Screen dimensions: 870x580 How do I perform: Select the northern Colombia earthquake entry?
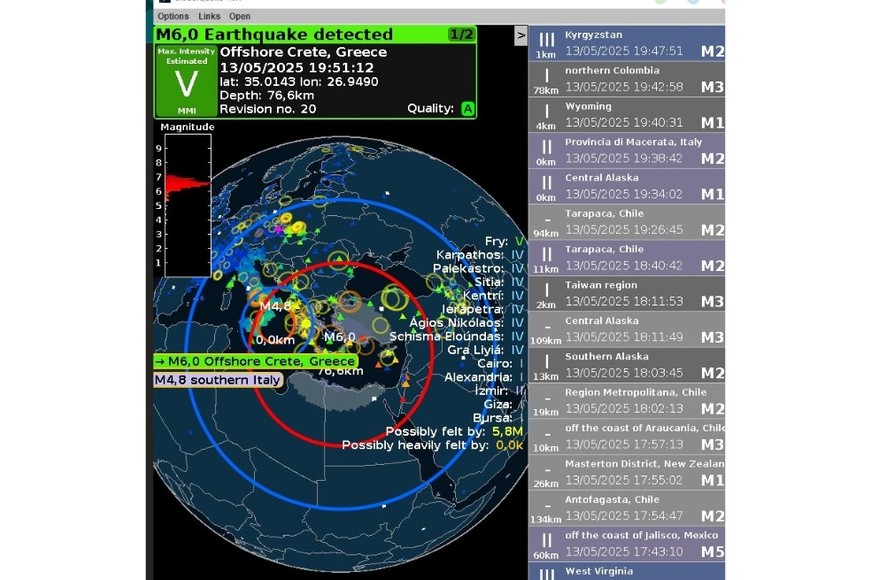click(x=626, y=79)
